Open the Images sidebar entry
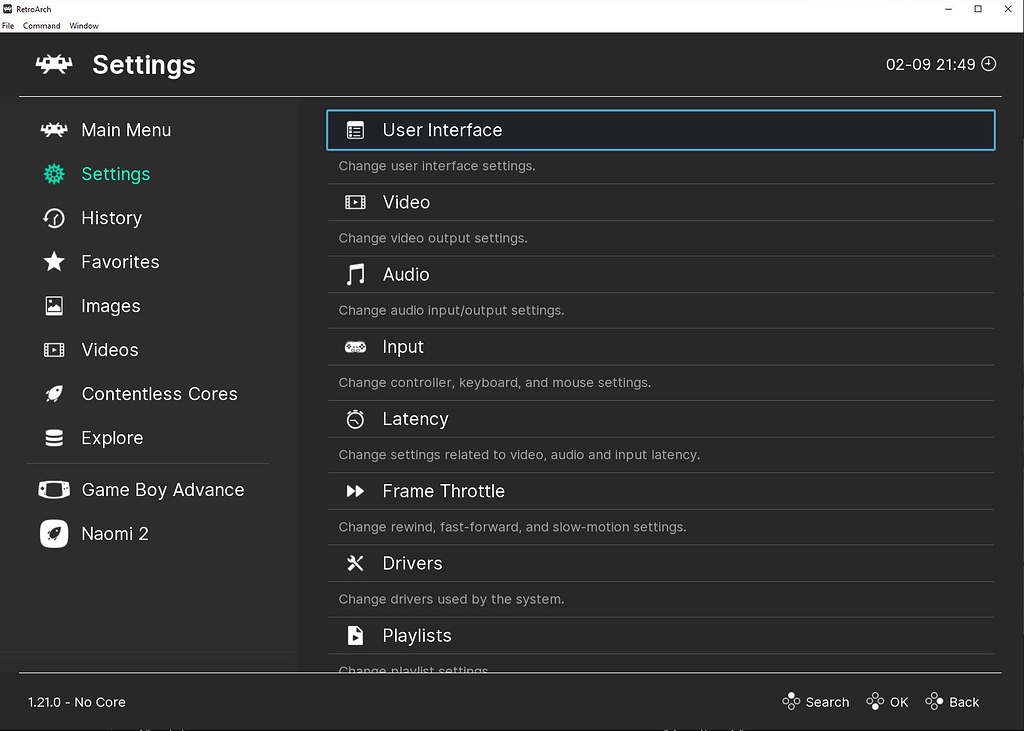 (x=110, y=306)
